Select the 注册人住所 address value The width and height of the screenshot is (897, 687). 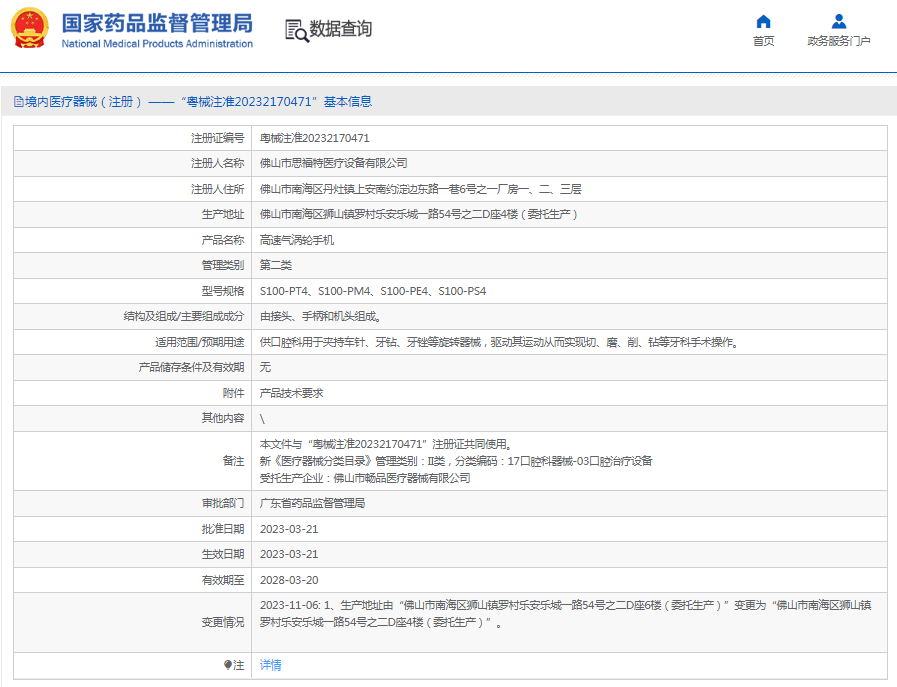coord(420,189)
